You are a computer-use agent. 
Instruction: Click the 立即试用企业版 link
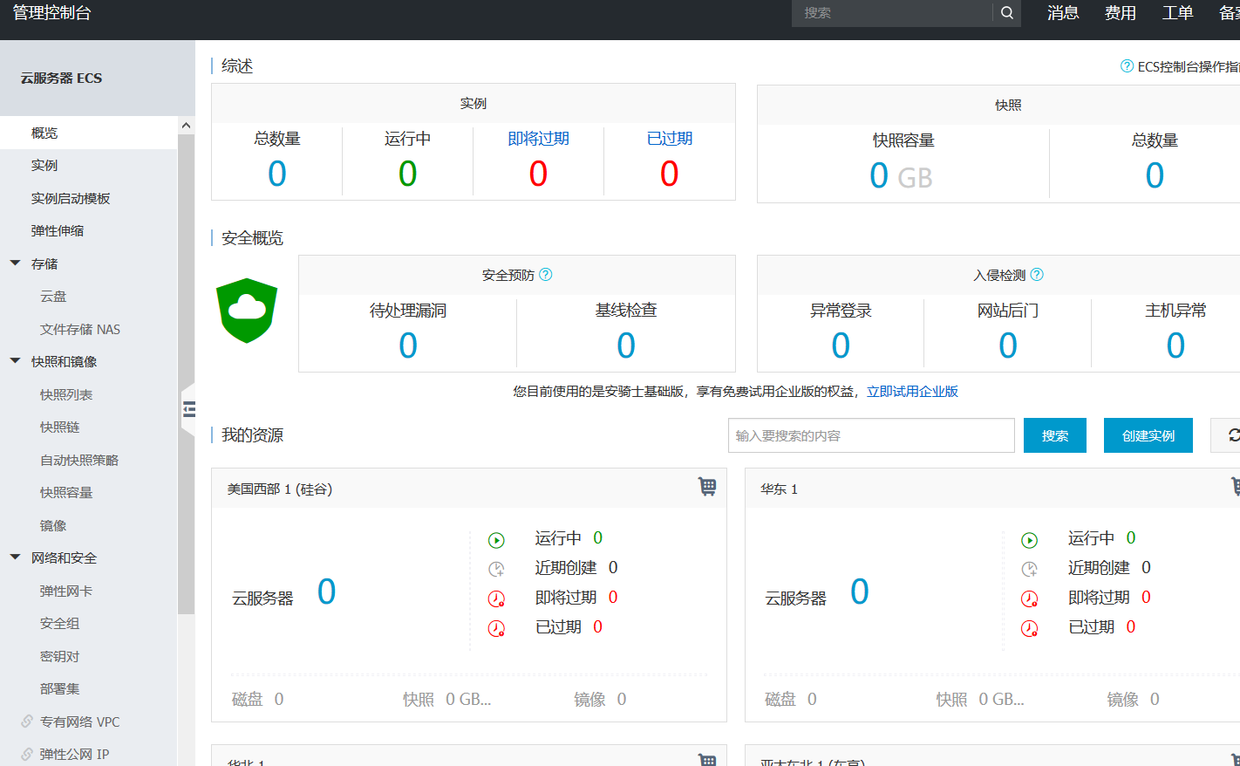912,391
